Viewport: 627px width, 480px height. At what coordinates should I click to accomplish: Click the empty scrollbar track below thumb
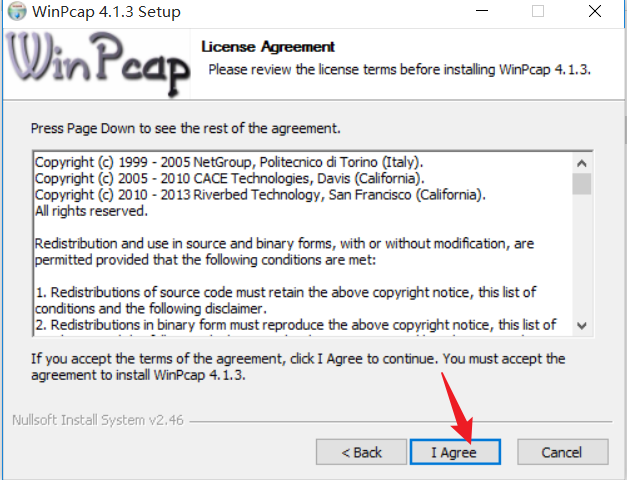pos(582,255)
